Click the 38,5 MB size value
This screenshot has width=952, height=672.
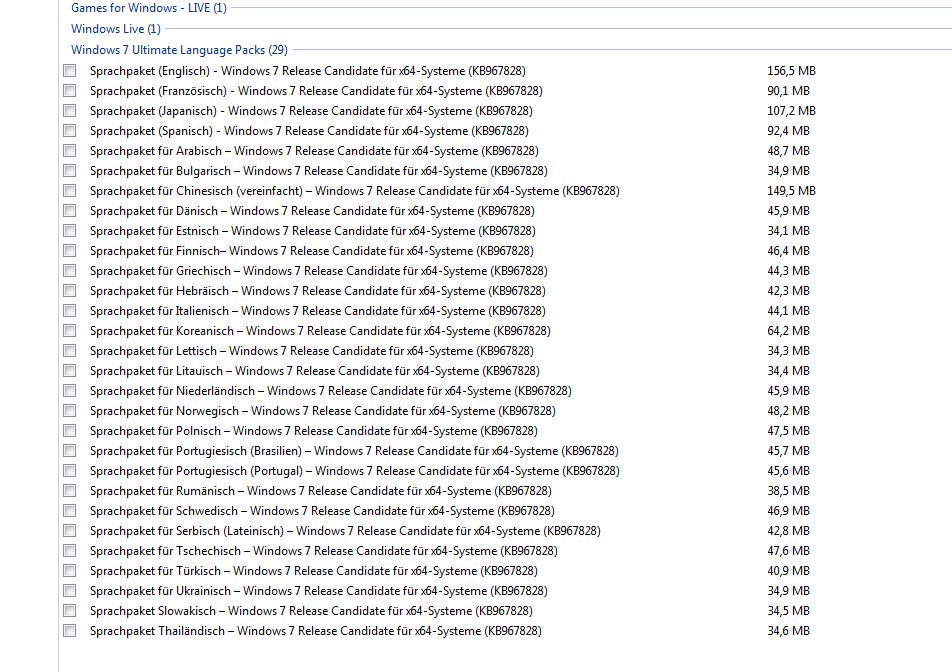788,491
